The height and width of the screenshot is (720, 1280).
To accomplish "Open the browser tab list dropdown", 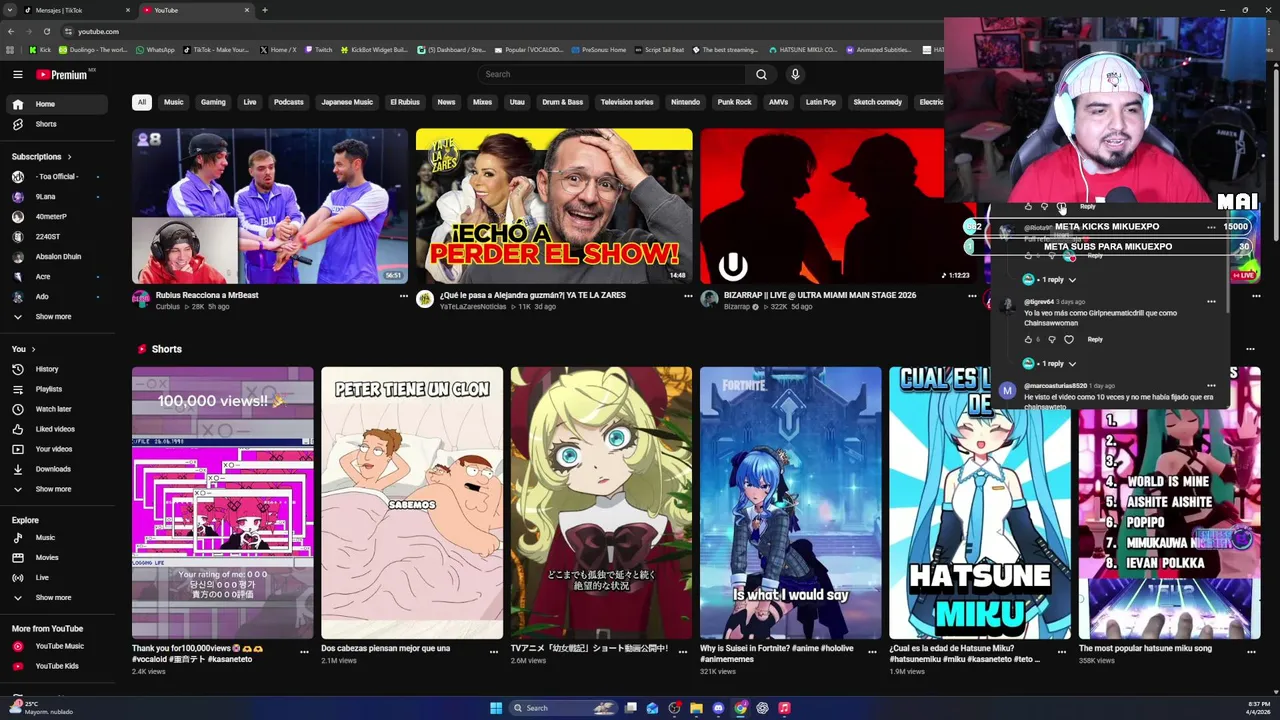I will 9,10.
